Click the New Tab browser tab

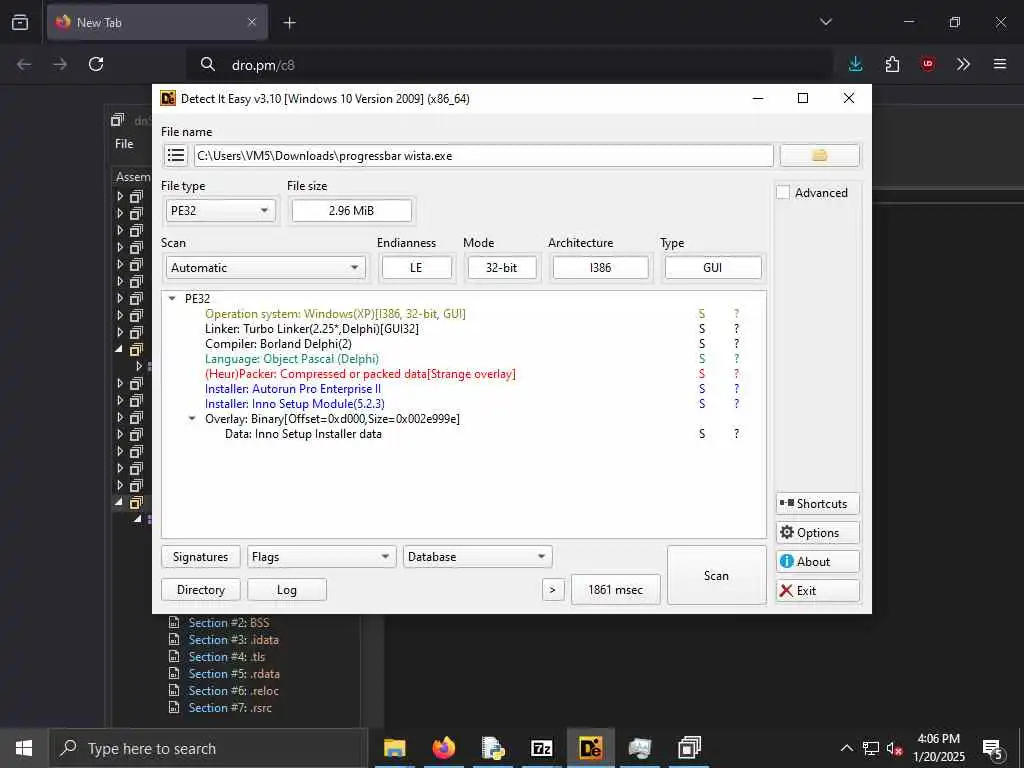[x=157, y=23]
